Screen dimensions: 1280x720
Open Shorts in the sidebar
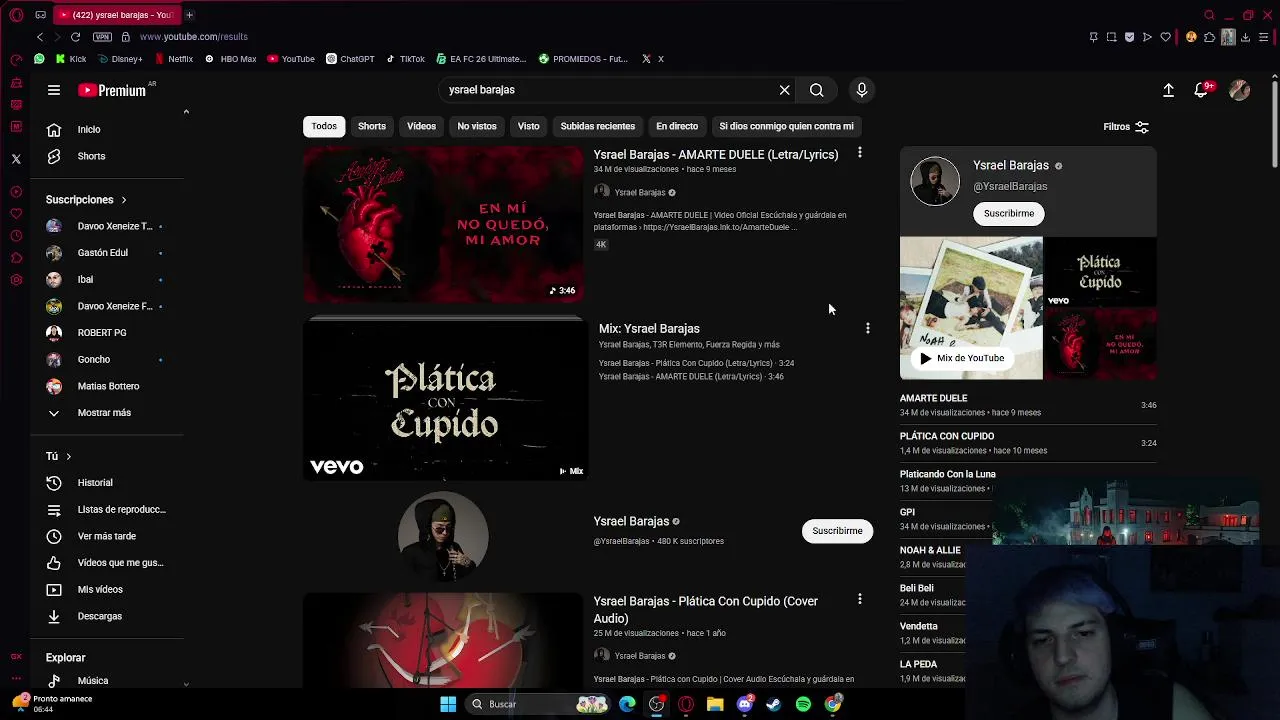90,156
